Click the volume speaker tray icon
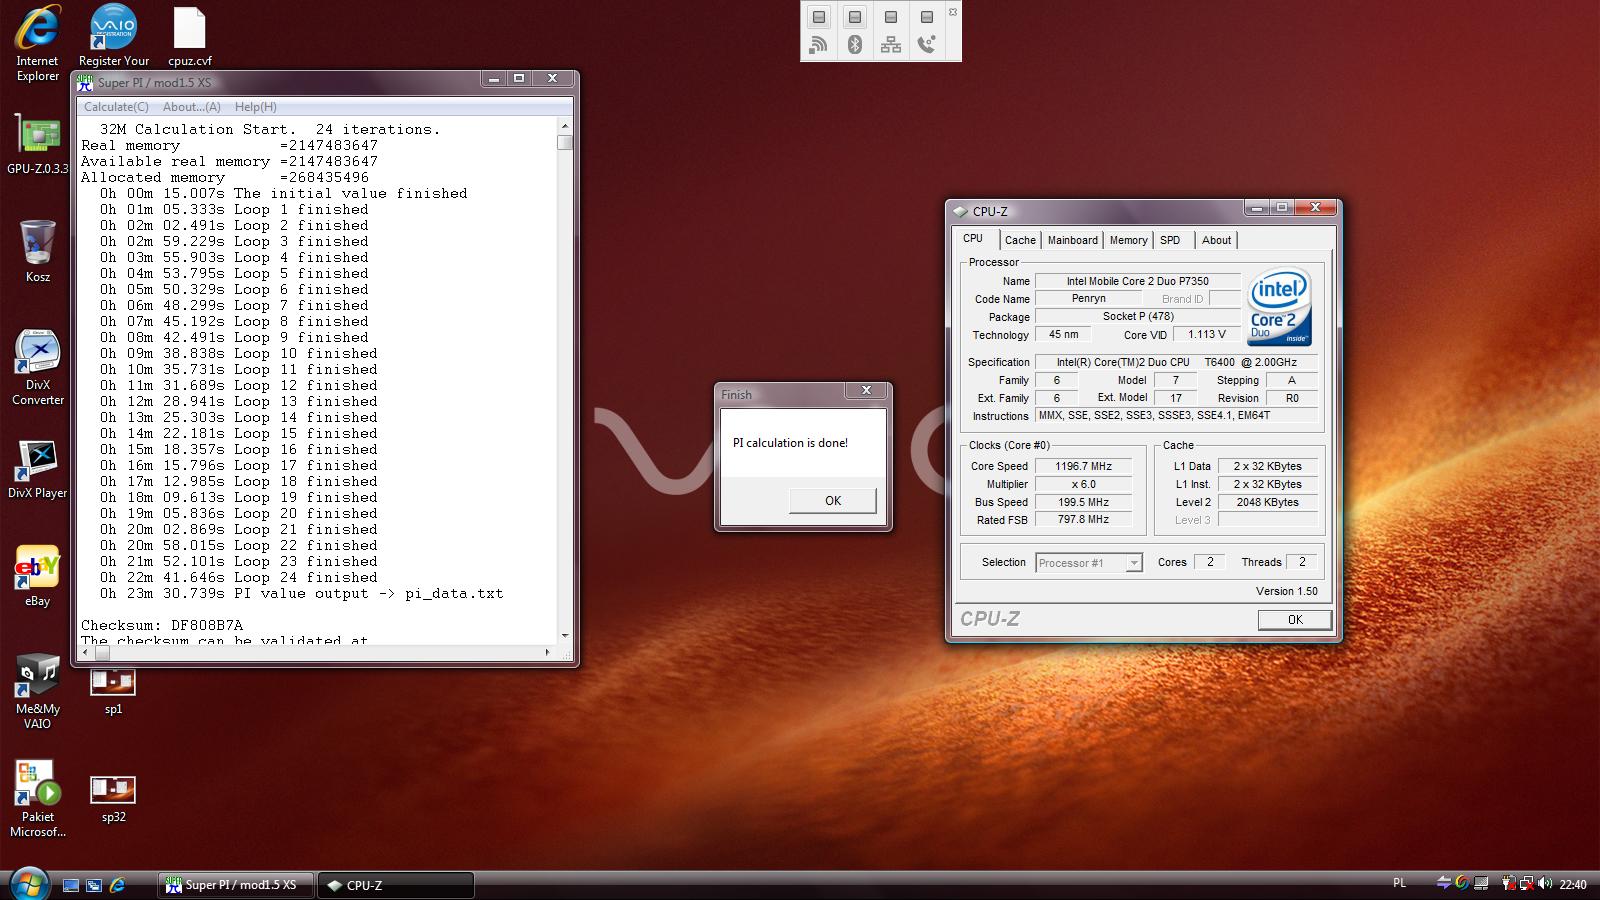This screenshot has height=900, width=1600. pos(1545,884)
